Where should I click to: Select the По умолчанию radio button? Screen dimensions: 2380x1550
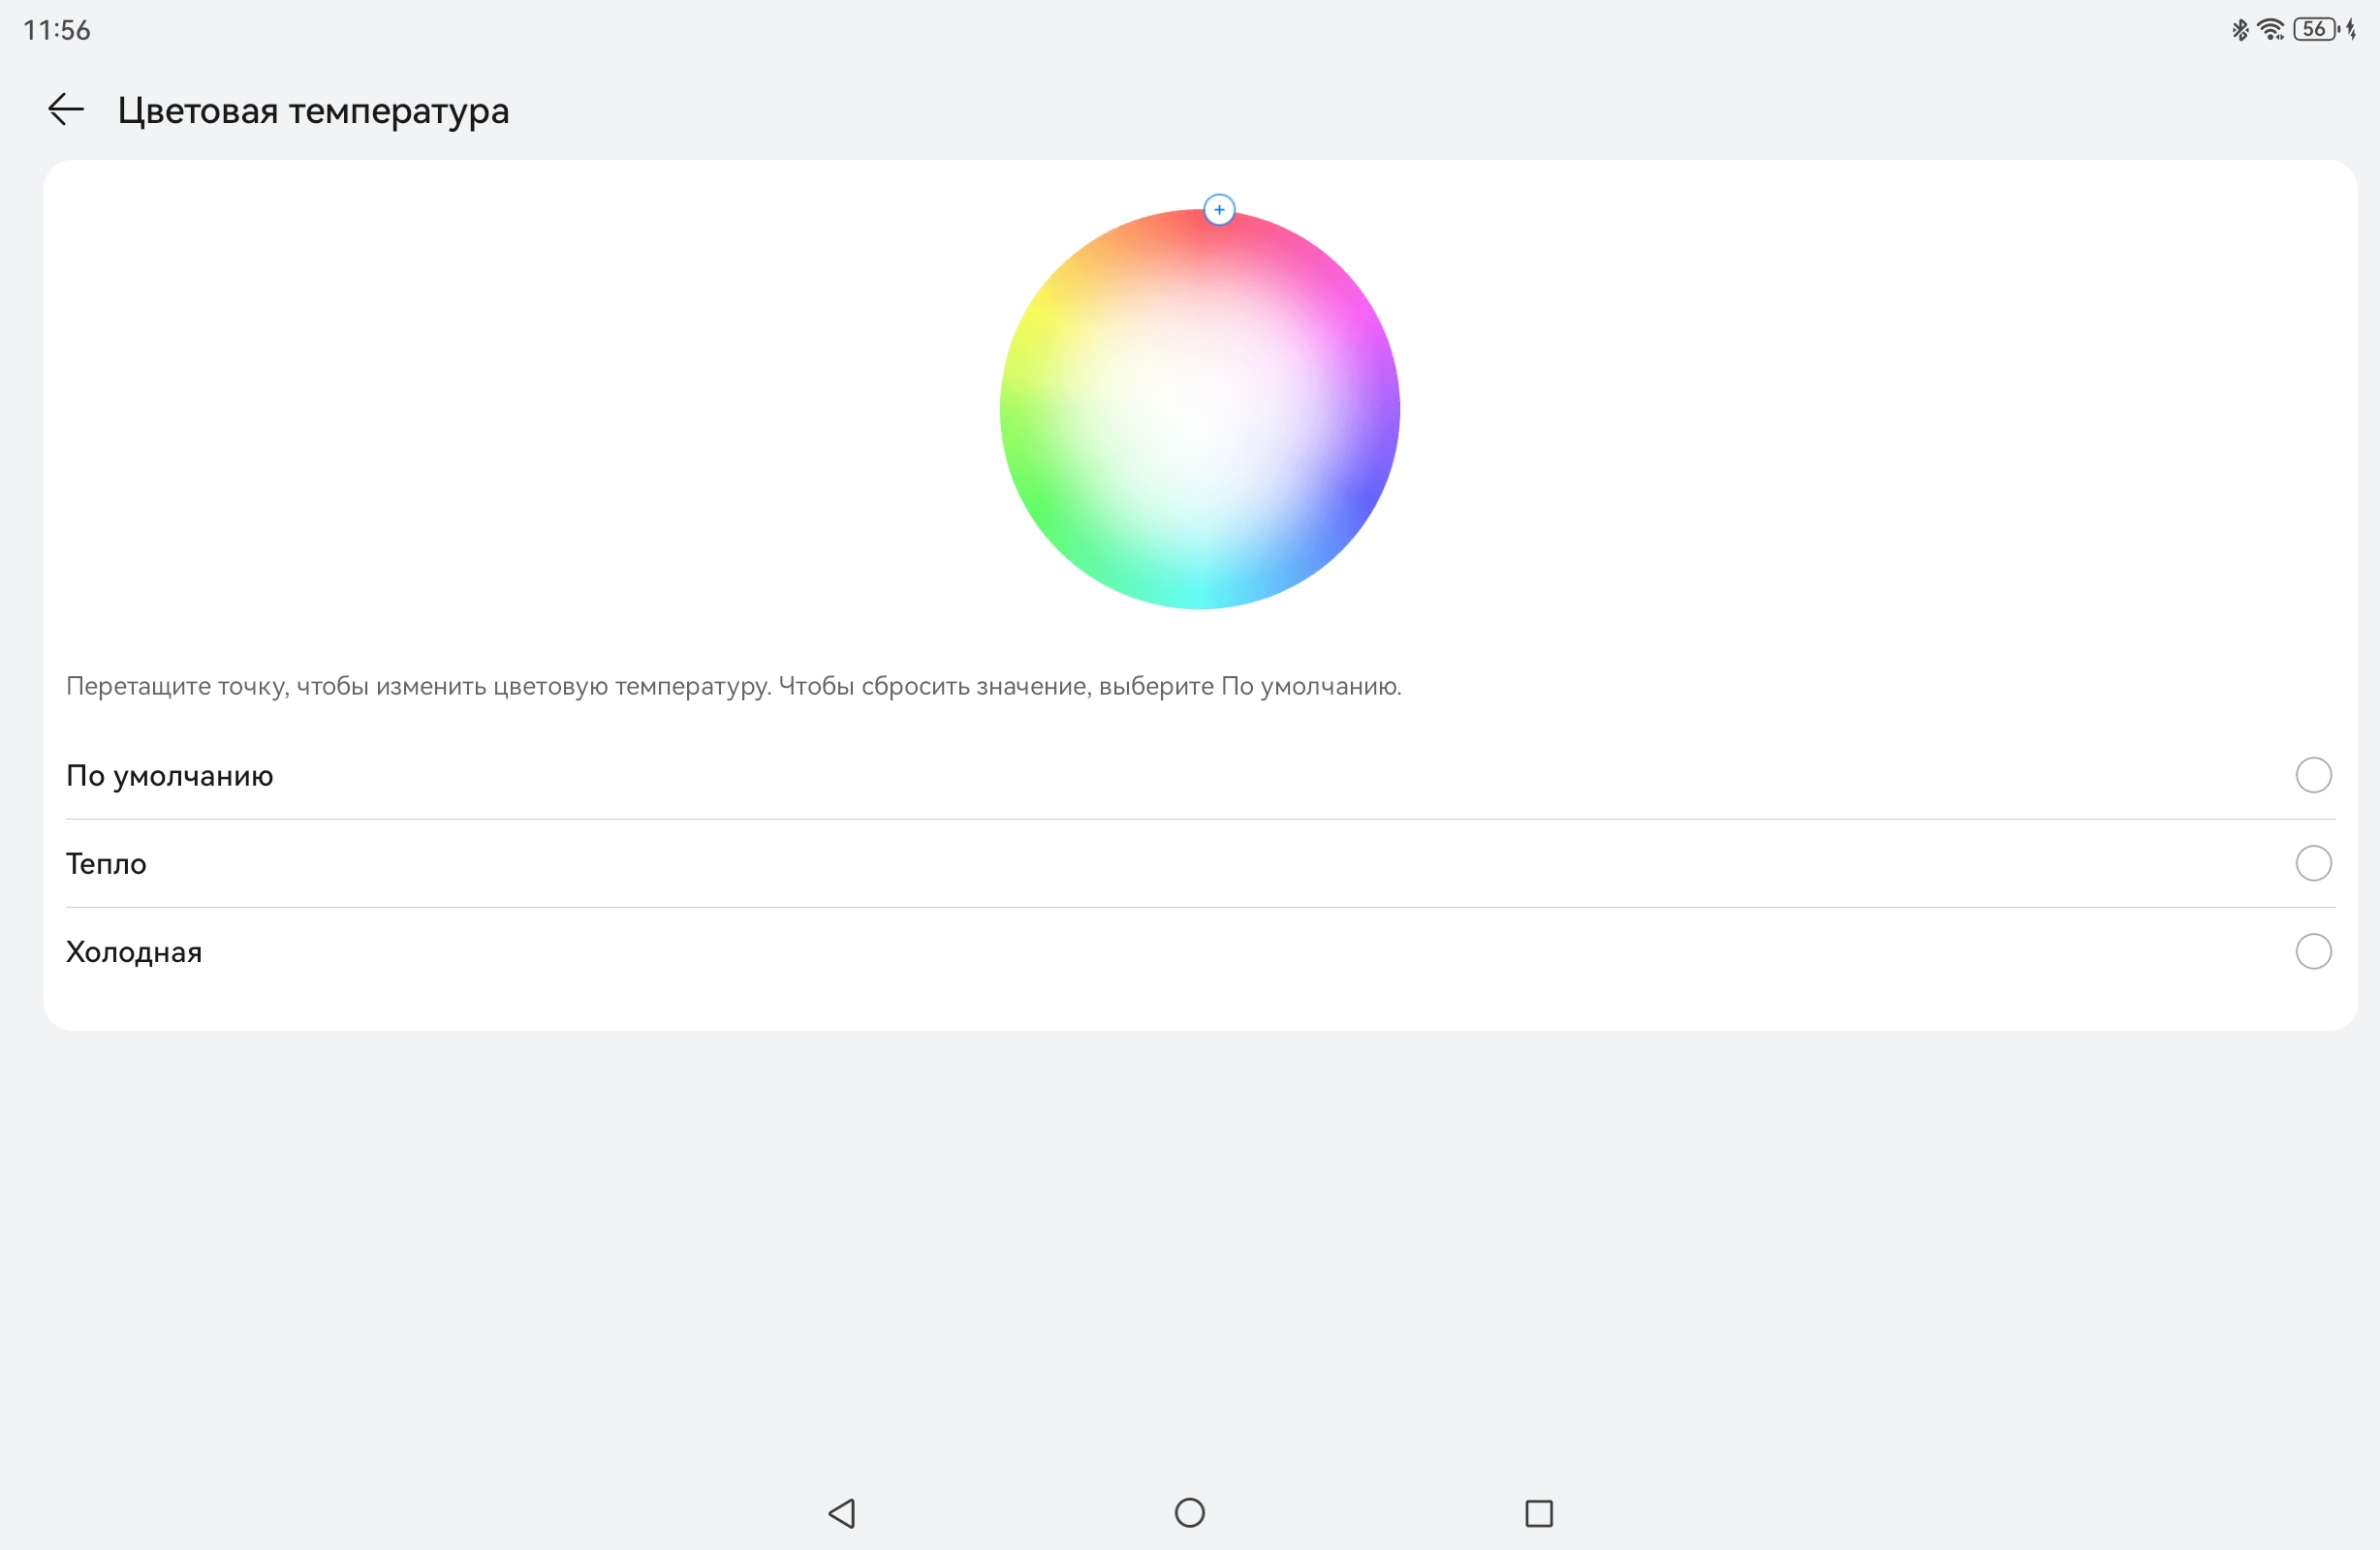point(2313,775)
